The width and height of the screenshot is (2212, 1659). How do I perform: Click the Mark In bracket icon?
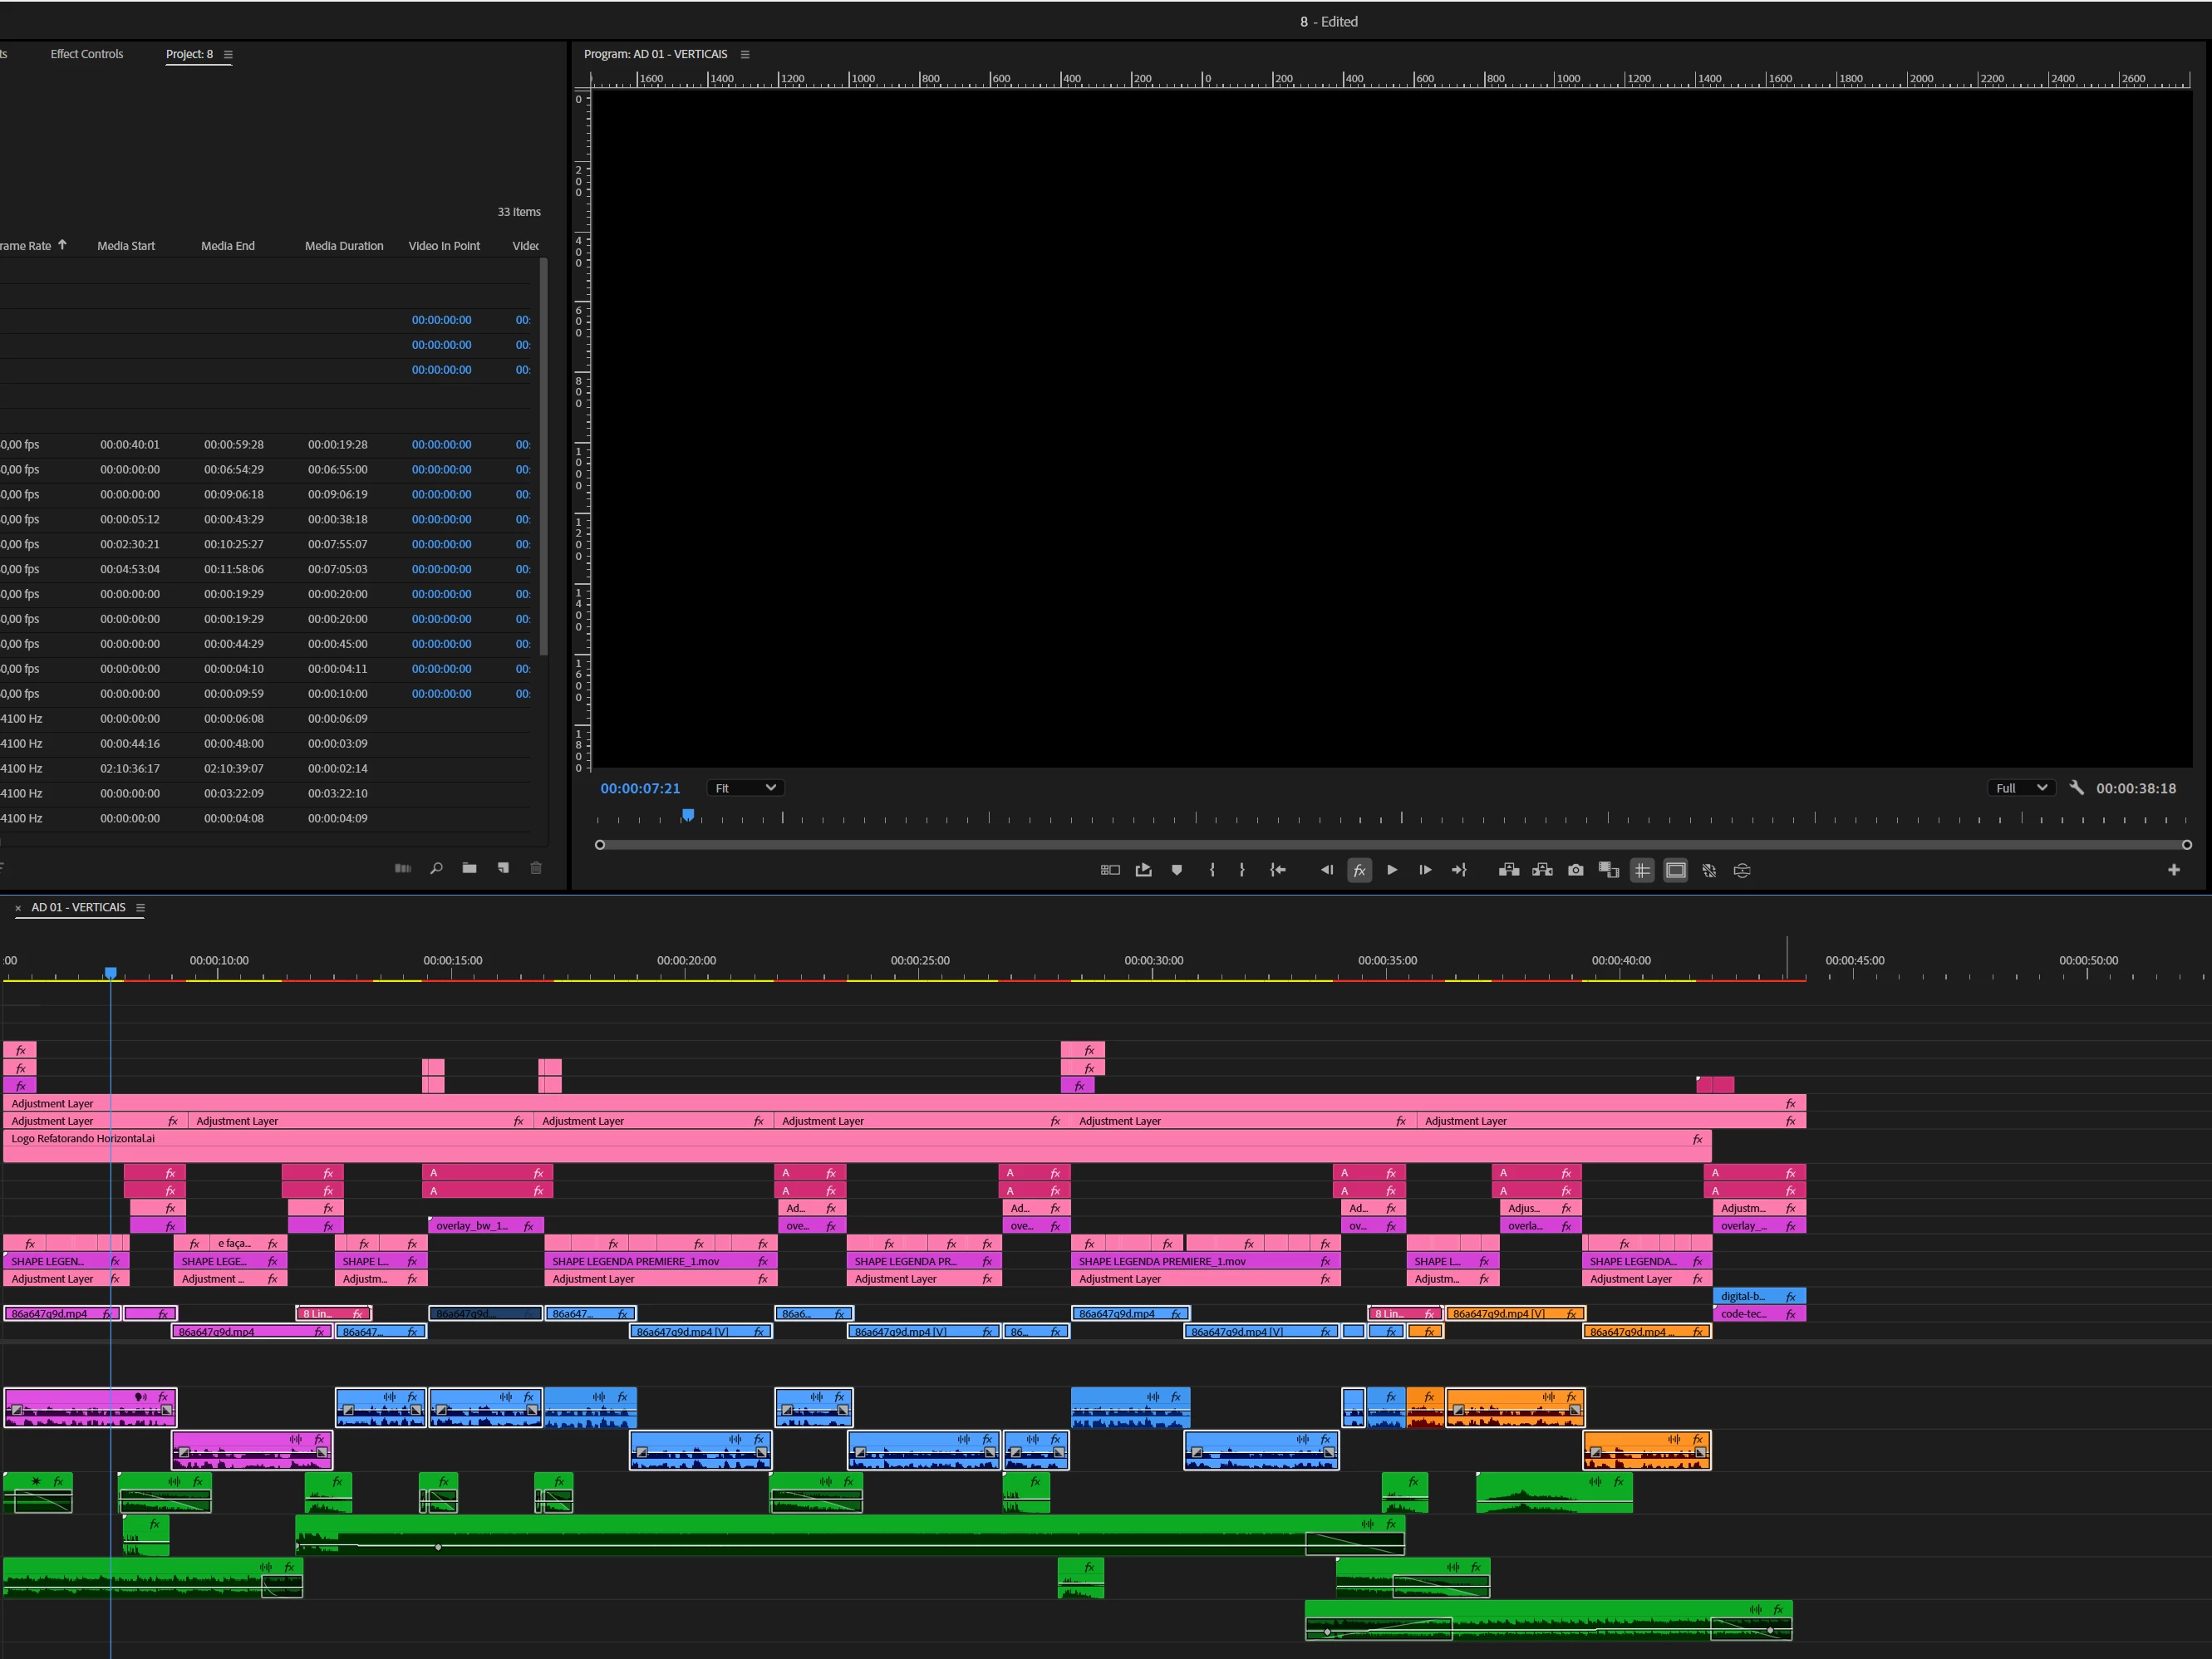point(1212,870)
